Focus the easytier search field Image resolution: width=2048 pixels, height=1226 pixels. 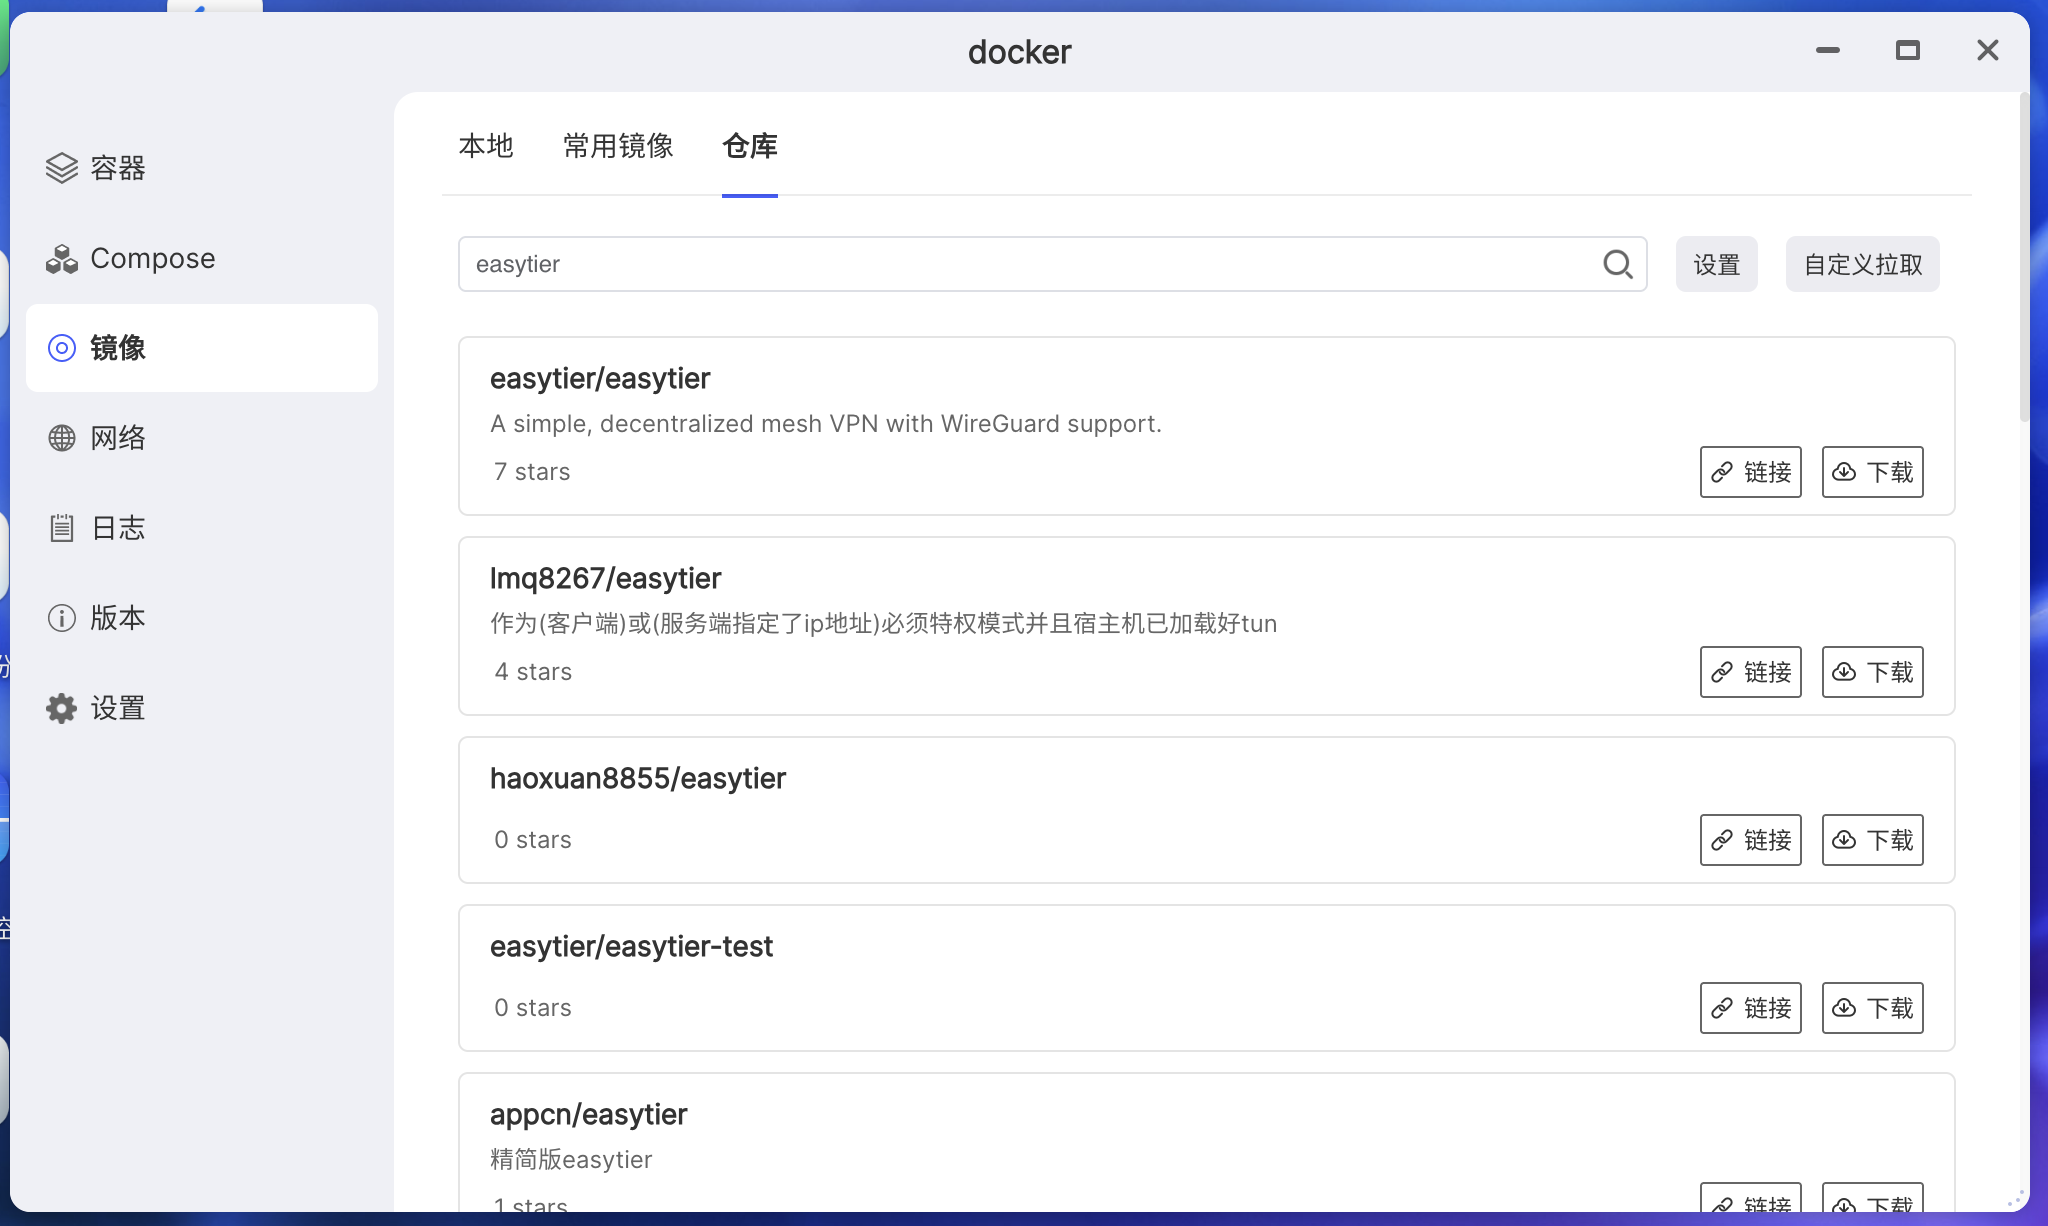click(x=1052, y=264)
